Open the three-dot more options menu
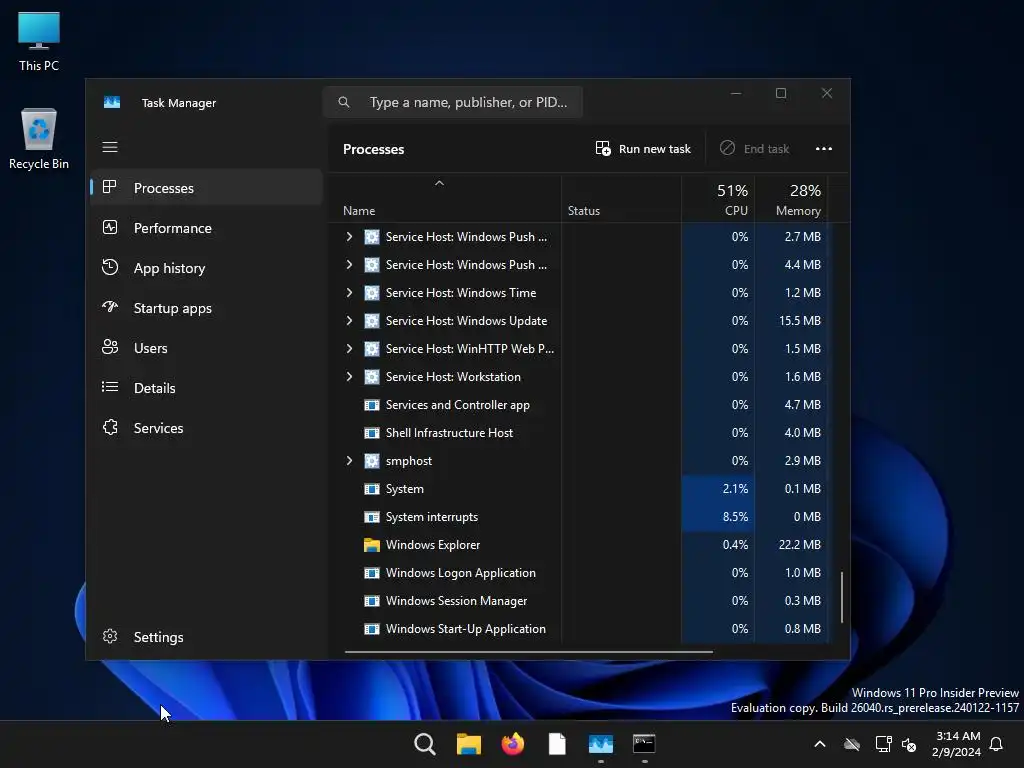This screenshot has height=768, width=1024. coord(824,148)
